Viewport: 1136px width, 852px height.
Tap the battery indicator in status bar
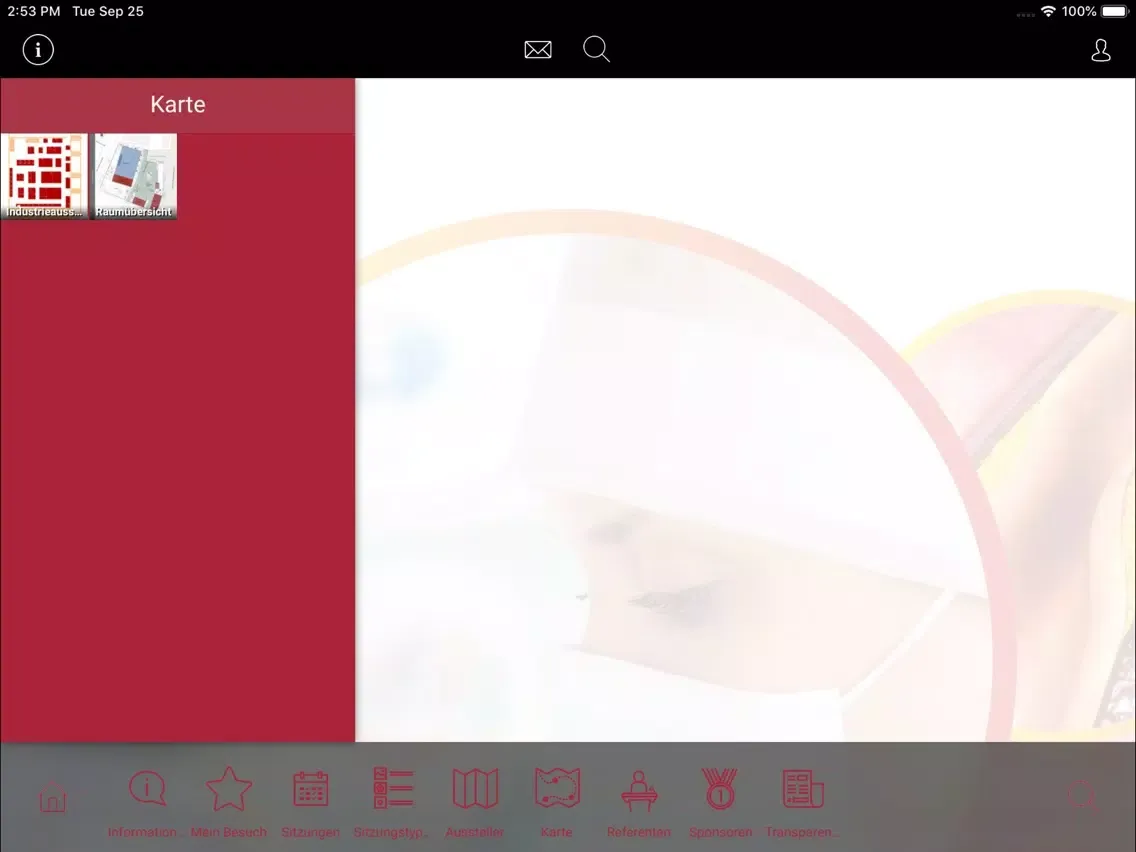pos(1115,12)
